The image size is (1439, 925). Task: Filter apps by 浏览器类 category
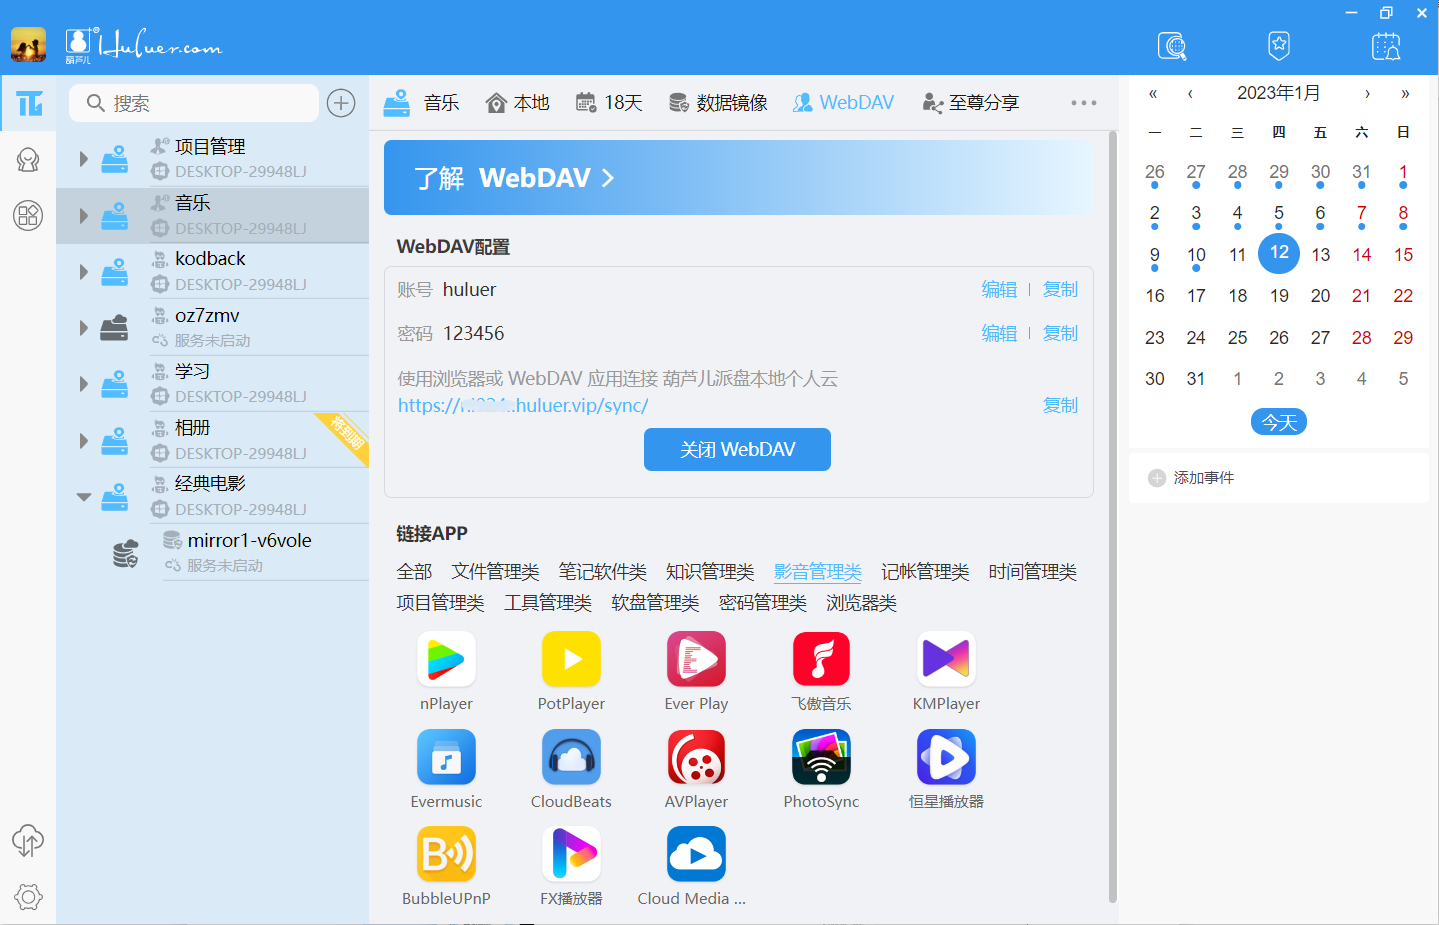coord(861,603)
